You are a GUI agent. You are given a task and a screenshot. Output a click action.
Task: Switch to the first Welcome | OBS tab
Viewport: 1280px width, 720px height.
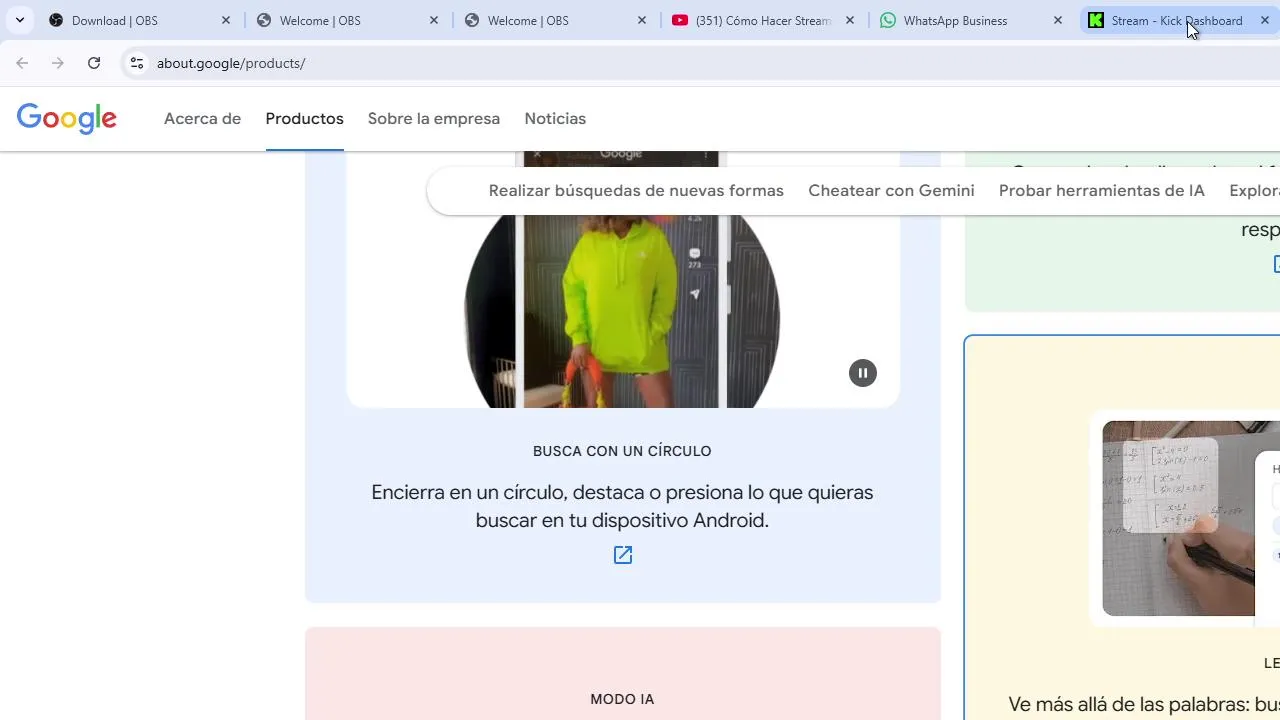348,20
